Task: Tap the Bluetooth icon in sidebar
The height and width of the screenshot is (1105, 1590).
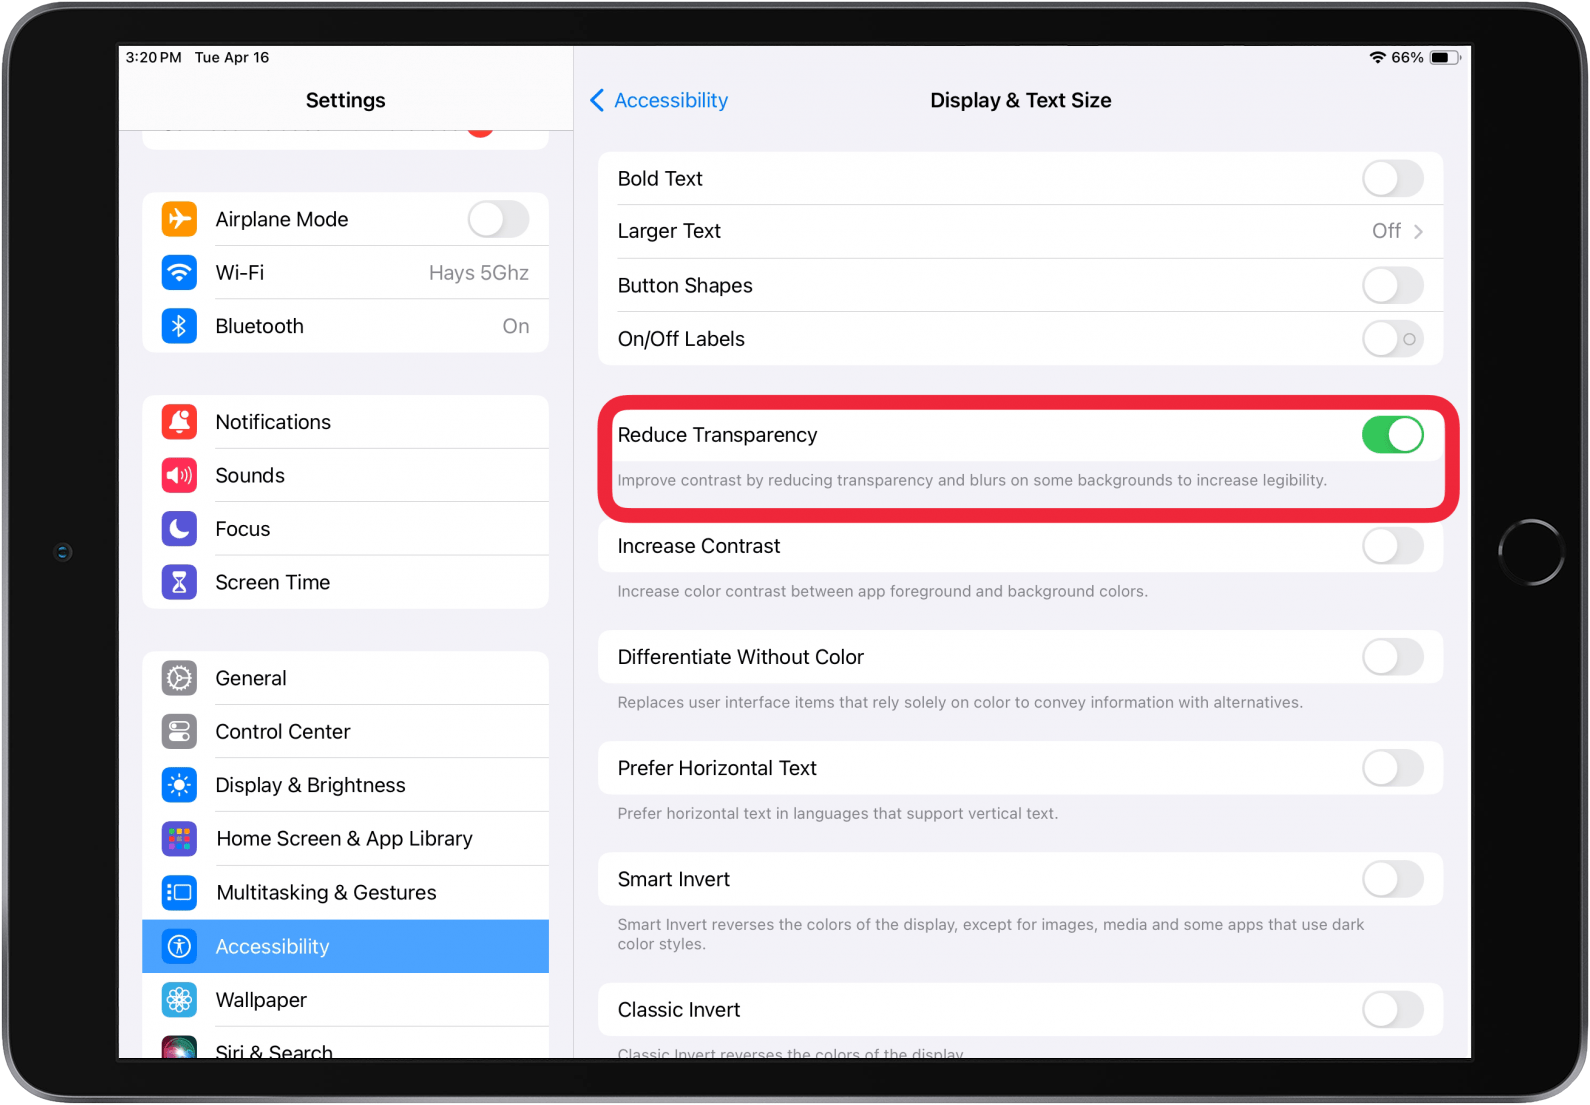Action: 179,326
